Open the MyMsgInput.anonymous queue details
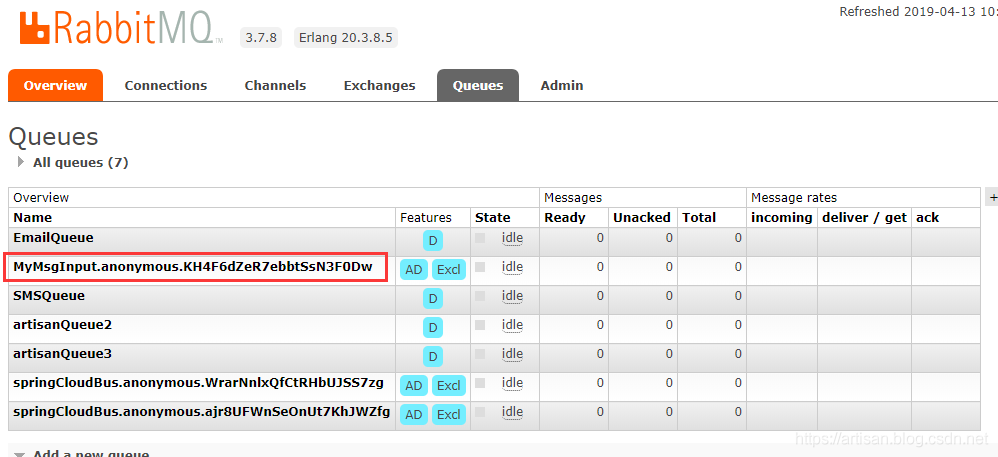Viewport: 998px width, 457px height. [x=192, y=267]
